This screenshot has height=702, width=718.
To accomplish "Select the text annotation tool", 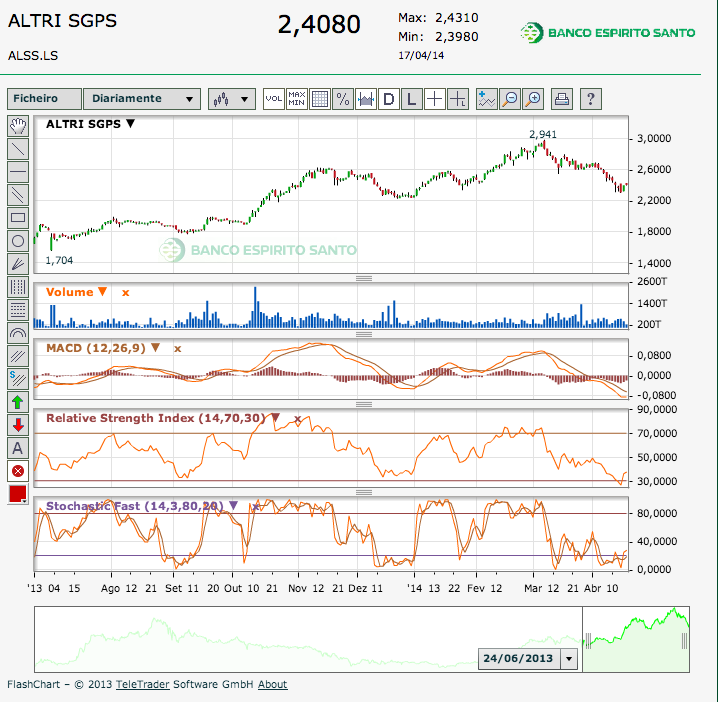I will tap(18, 448).
